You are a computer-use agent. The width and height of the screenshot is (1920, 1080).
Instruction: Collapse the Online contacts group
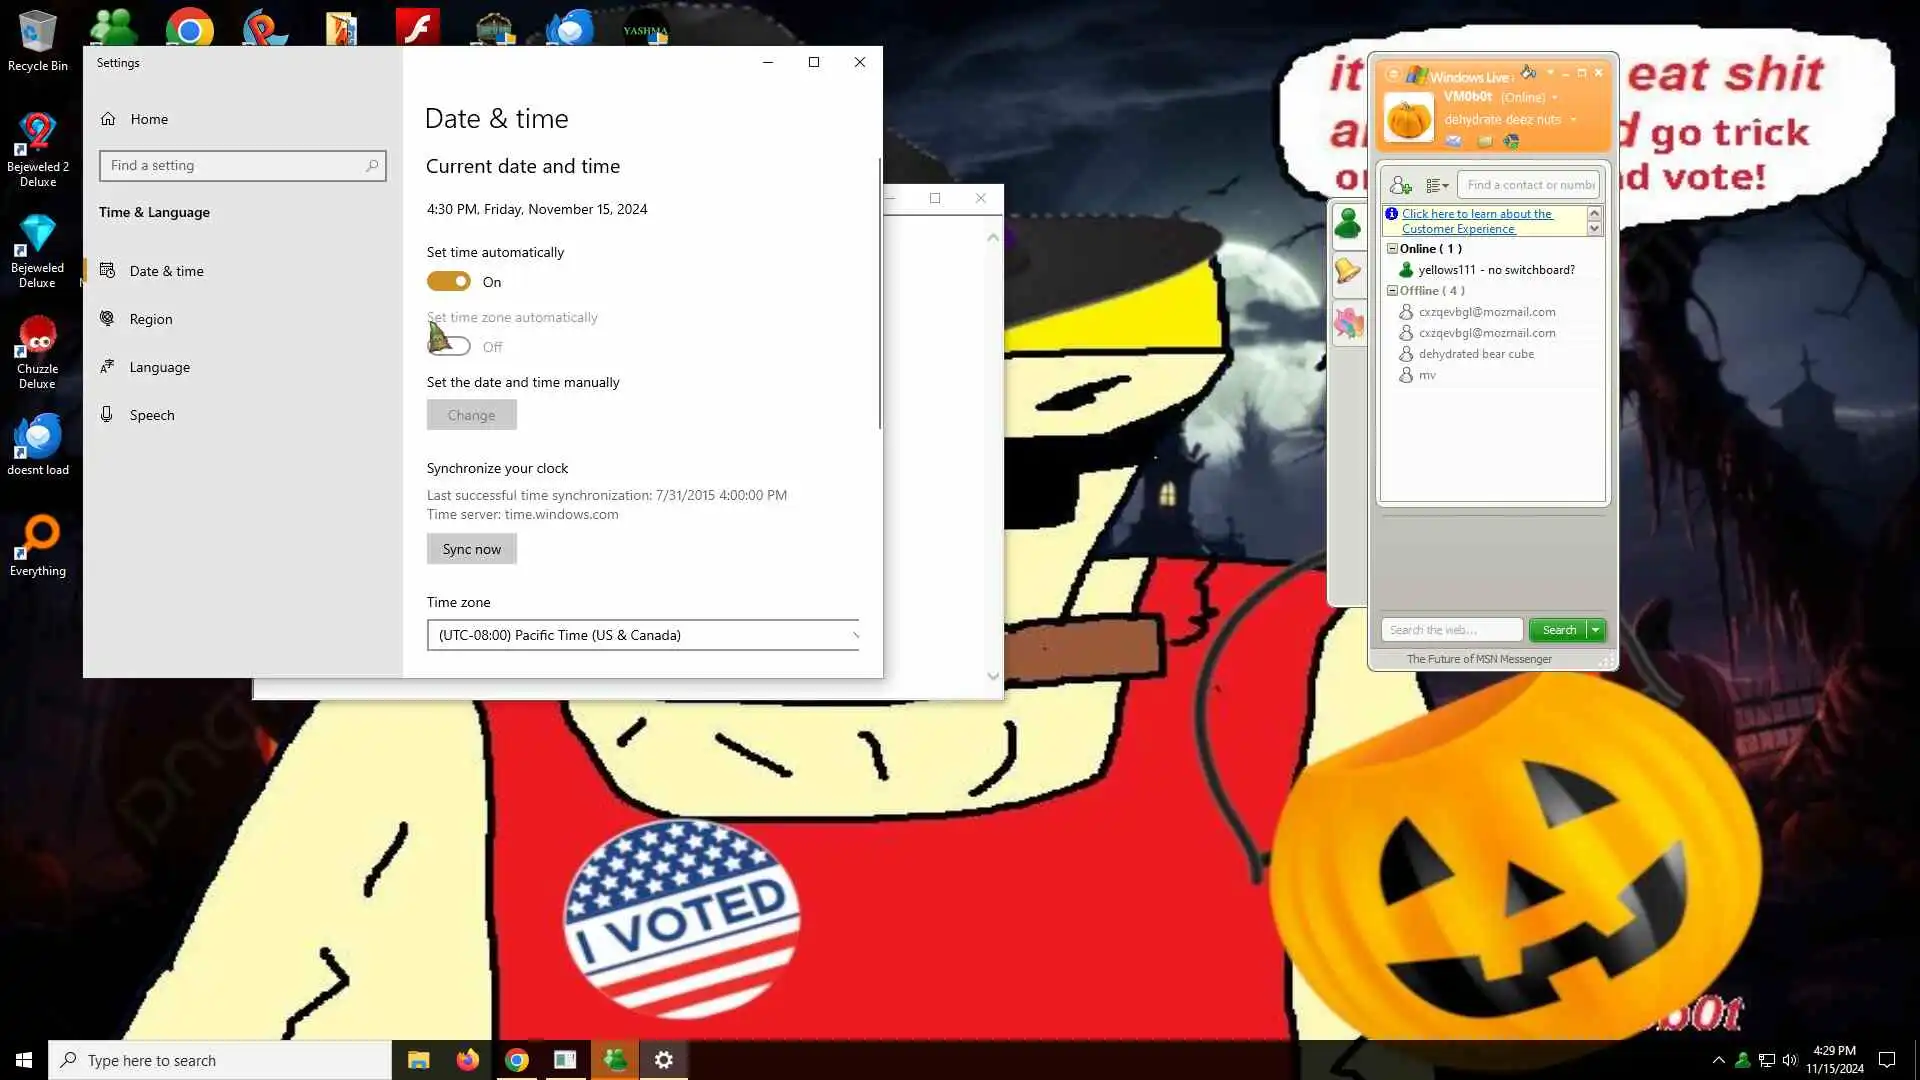pos(1392,249)
